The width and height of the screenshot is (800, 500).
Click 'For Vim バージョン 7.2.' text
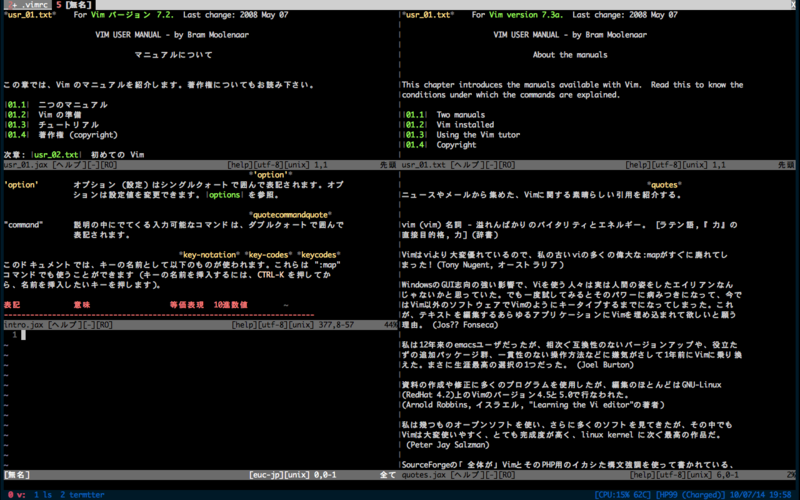[x=123, y=15]
